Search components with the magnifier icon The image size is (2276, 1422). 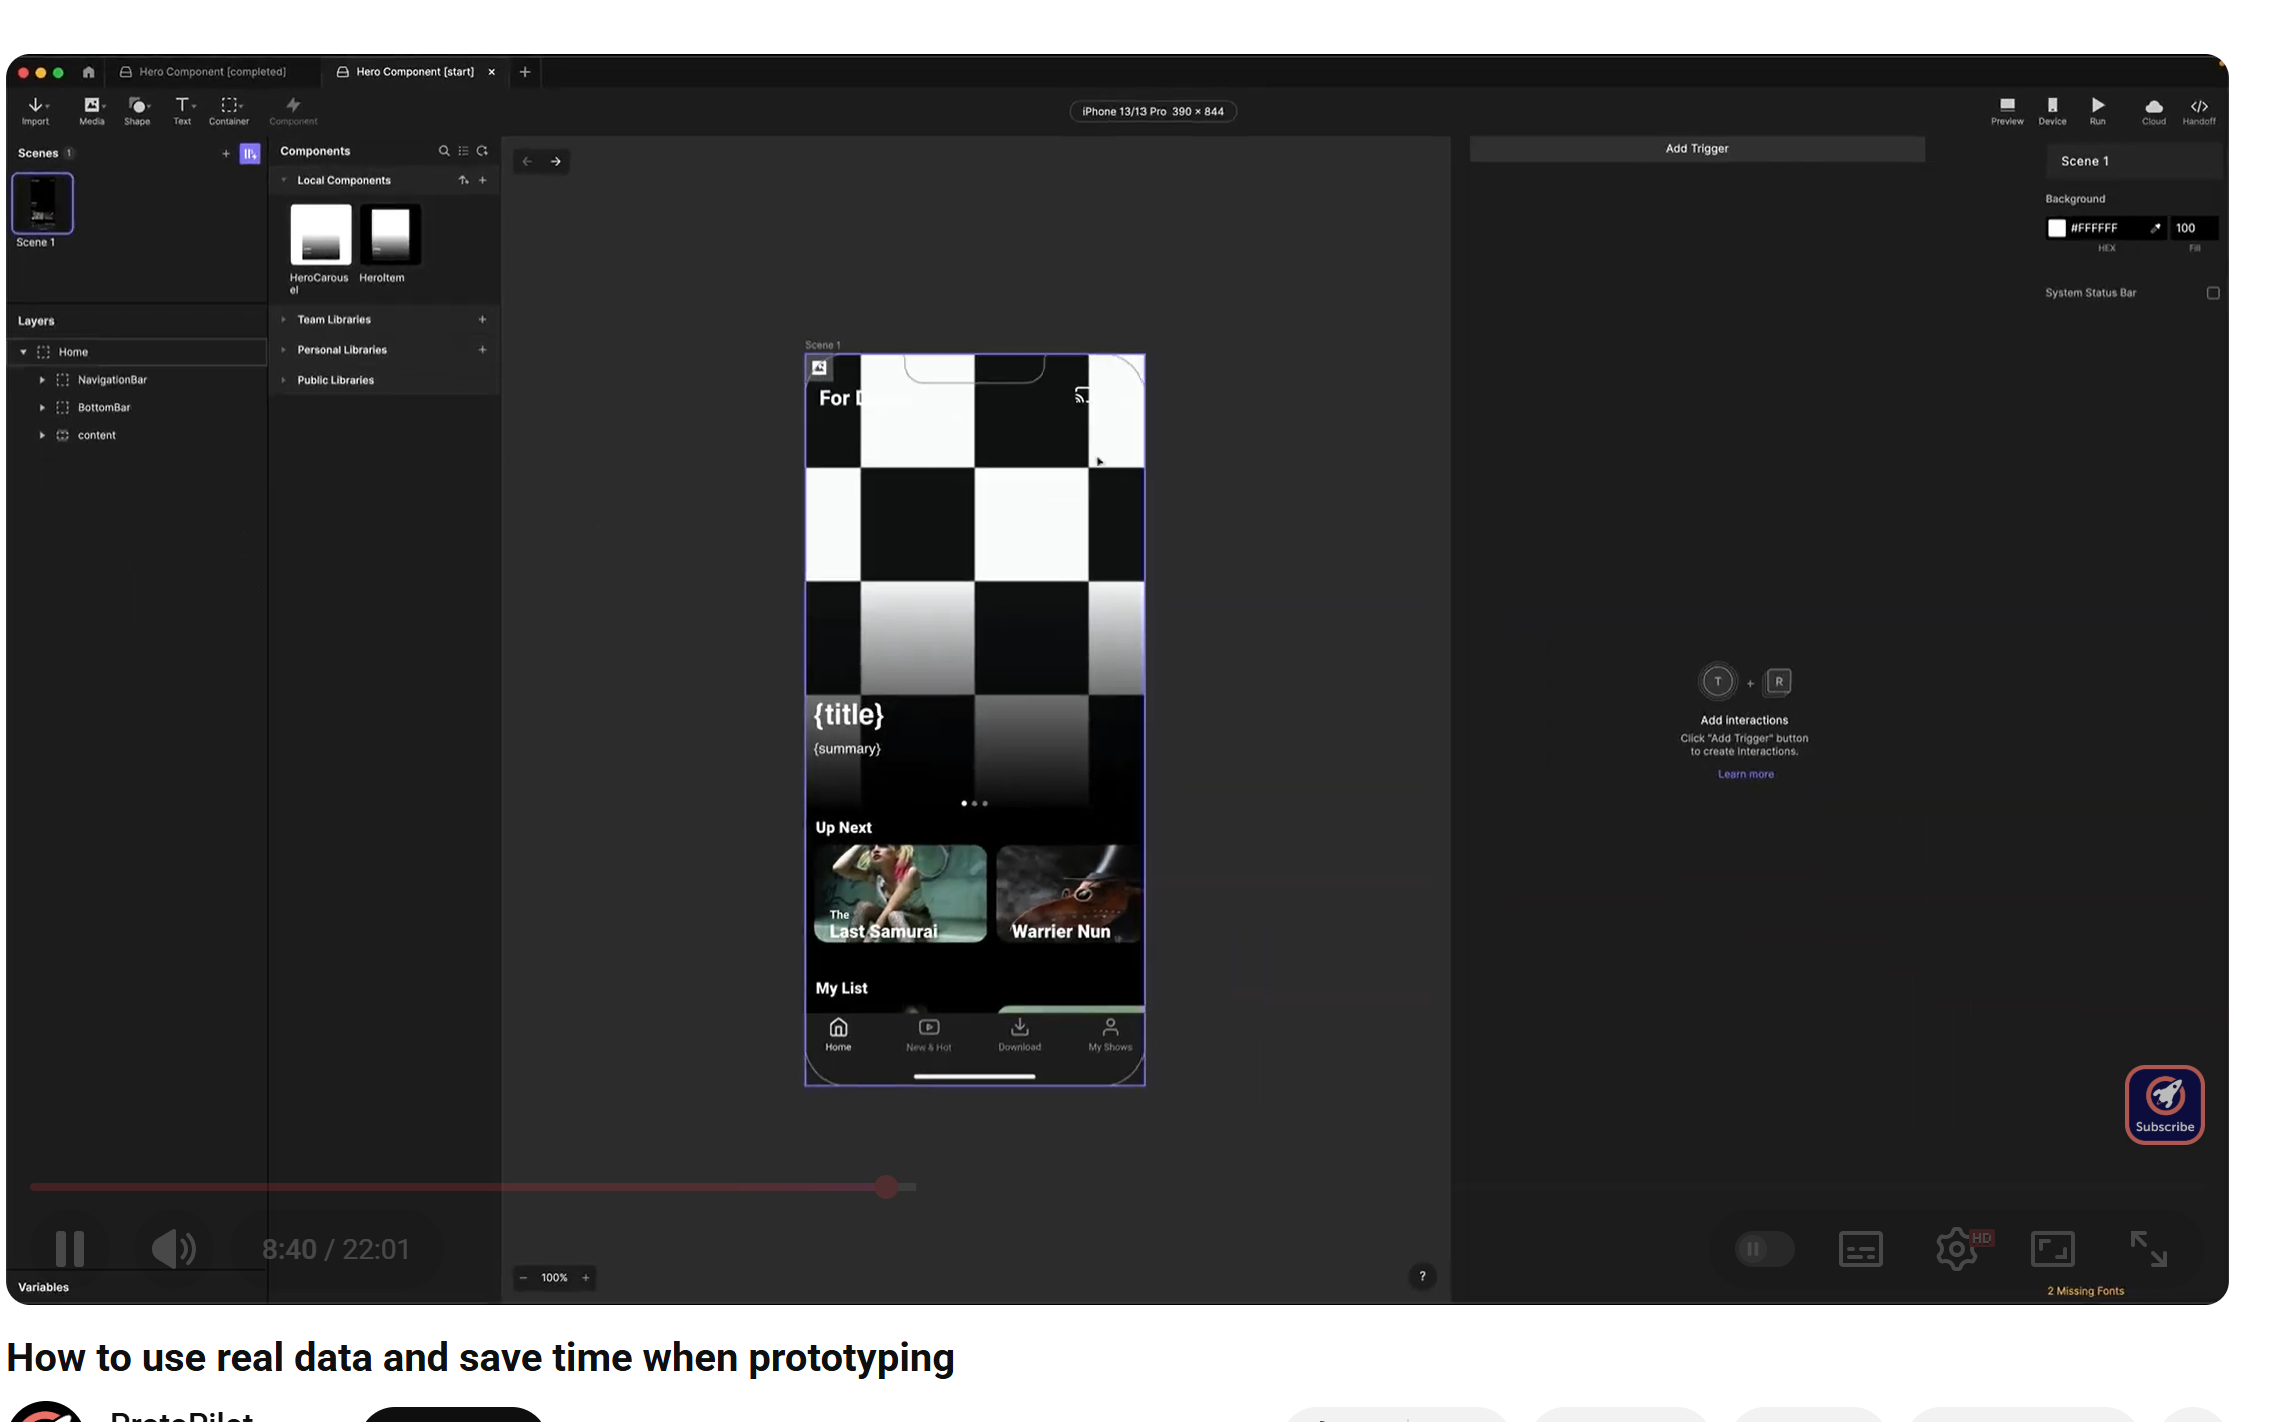pos(444,151)
